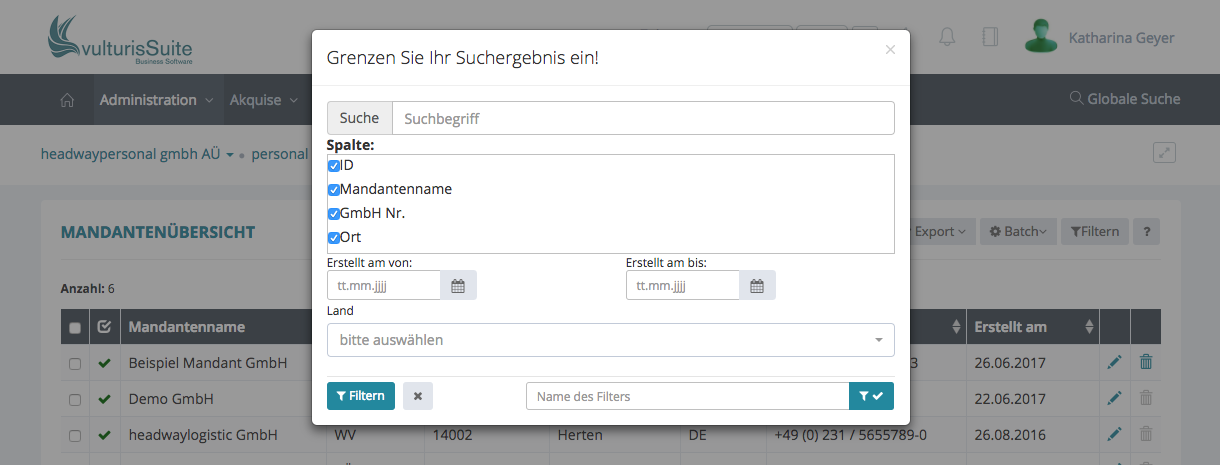1220x465 pixels.
Task: Save filter with funnel-check button
Action: pyautogui.click(x=871, y=396)
